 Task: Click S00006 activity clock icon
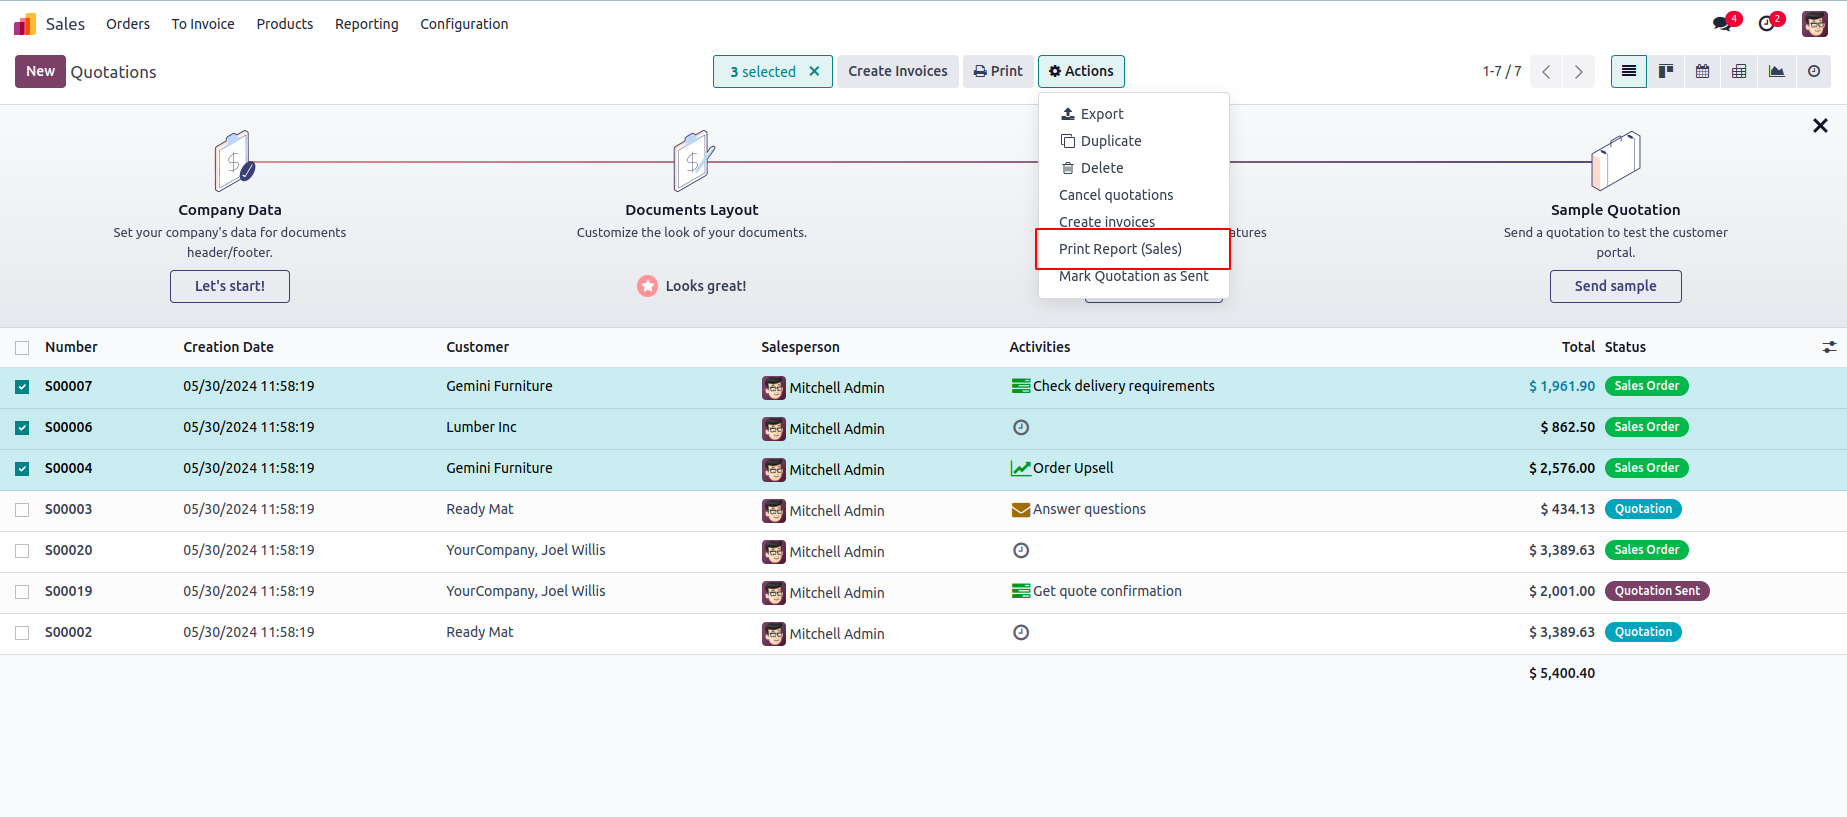tap(1021, 427)
